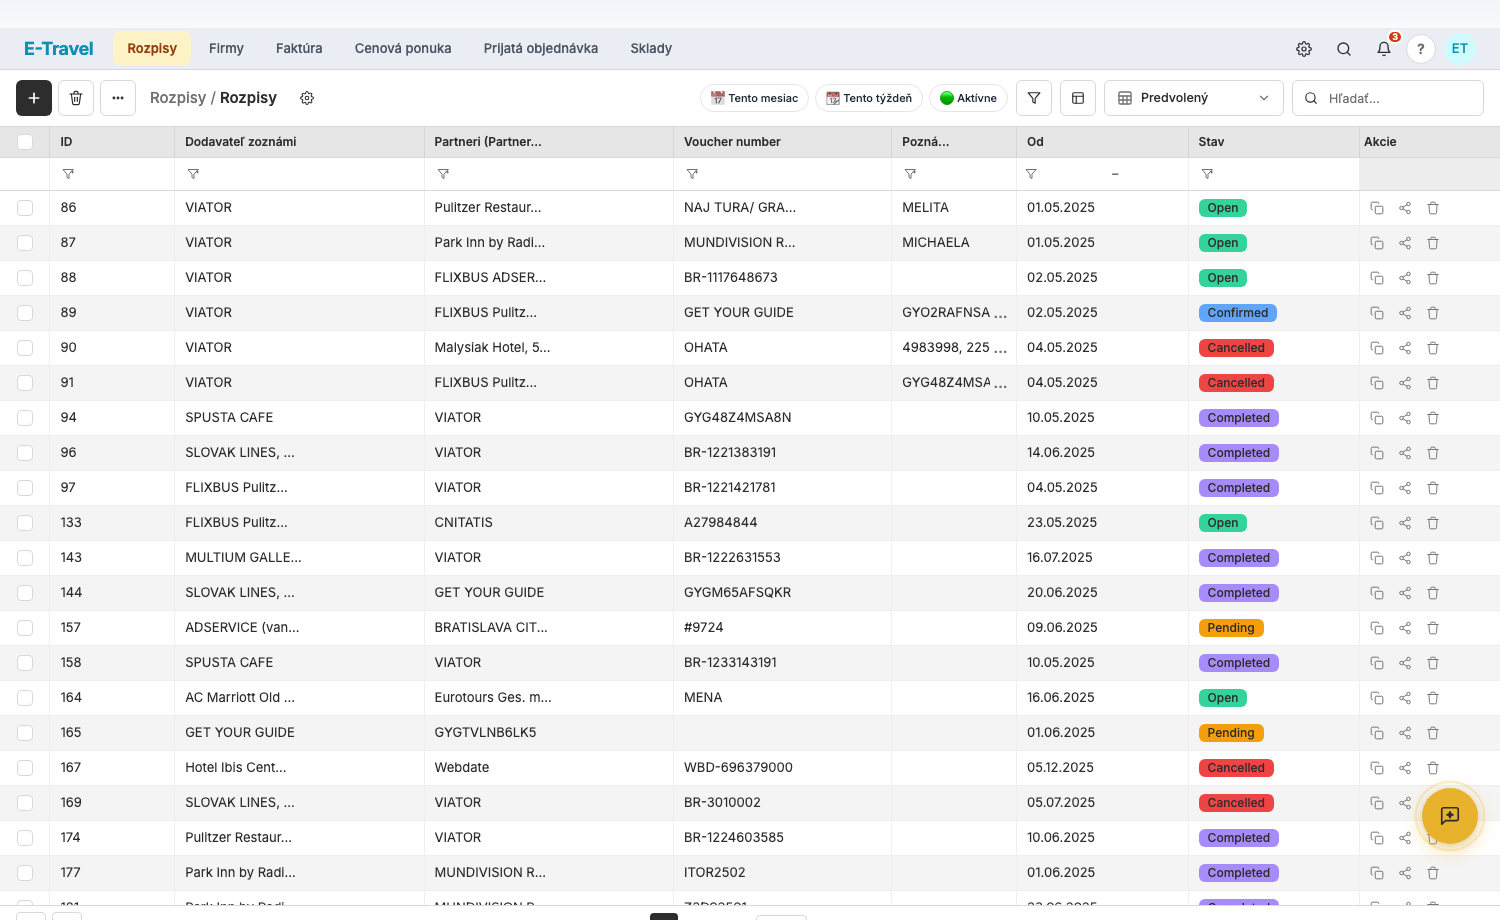Apply the Tento mesiac quick filter
Viewport: 1500px width, 920px height.
[x=755, y=98]
